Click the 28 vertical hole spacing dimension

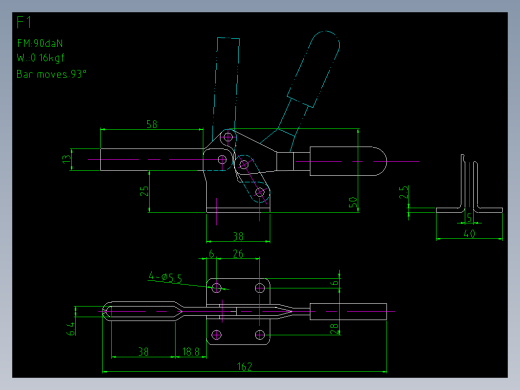coord(334,329)
